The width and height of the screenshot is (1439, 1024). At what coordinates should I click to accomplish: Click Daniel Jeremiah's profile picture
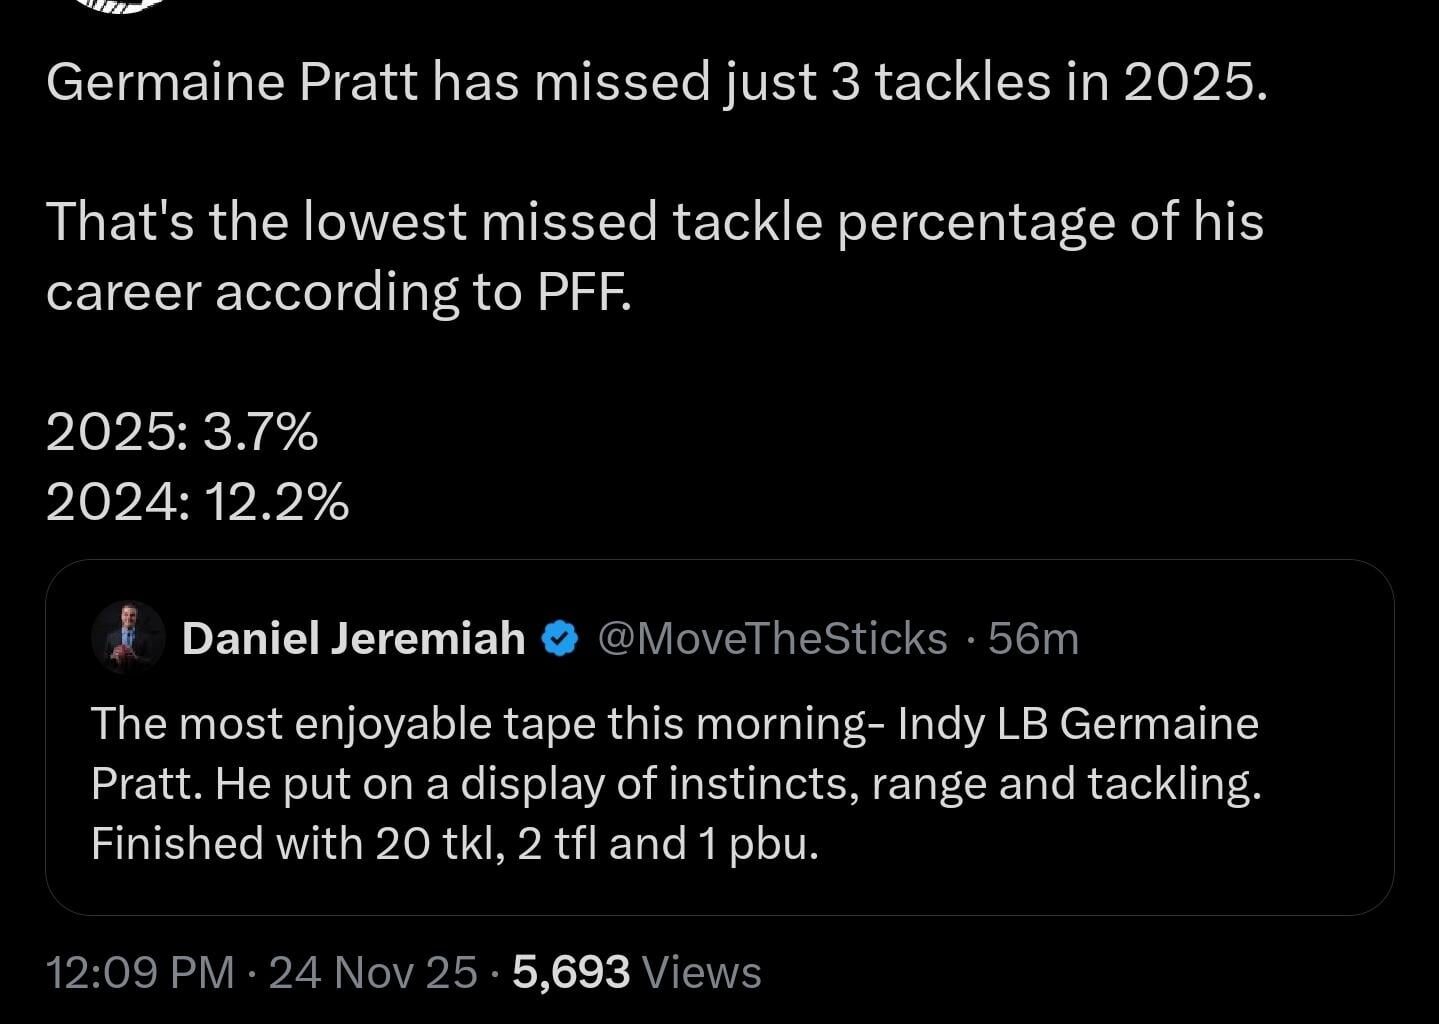(x=130, y=637)
